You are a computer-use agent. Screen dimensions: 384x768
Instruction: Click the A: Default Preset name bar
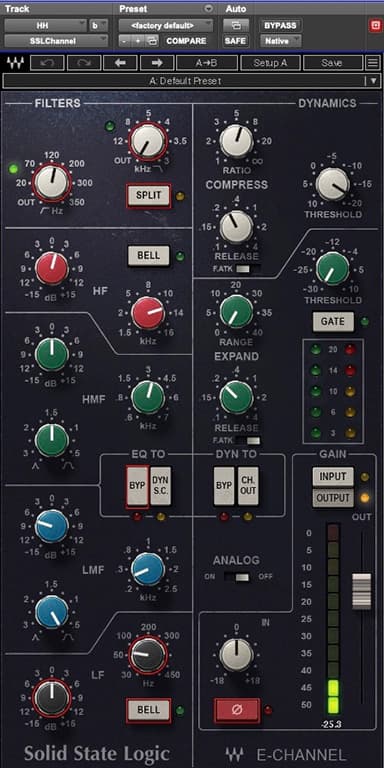pos(185,81)
